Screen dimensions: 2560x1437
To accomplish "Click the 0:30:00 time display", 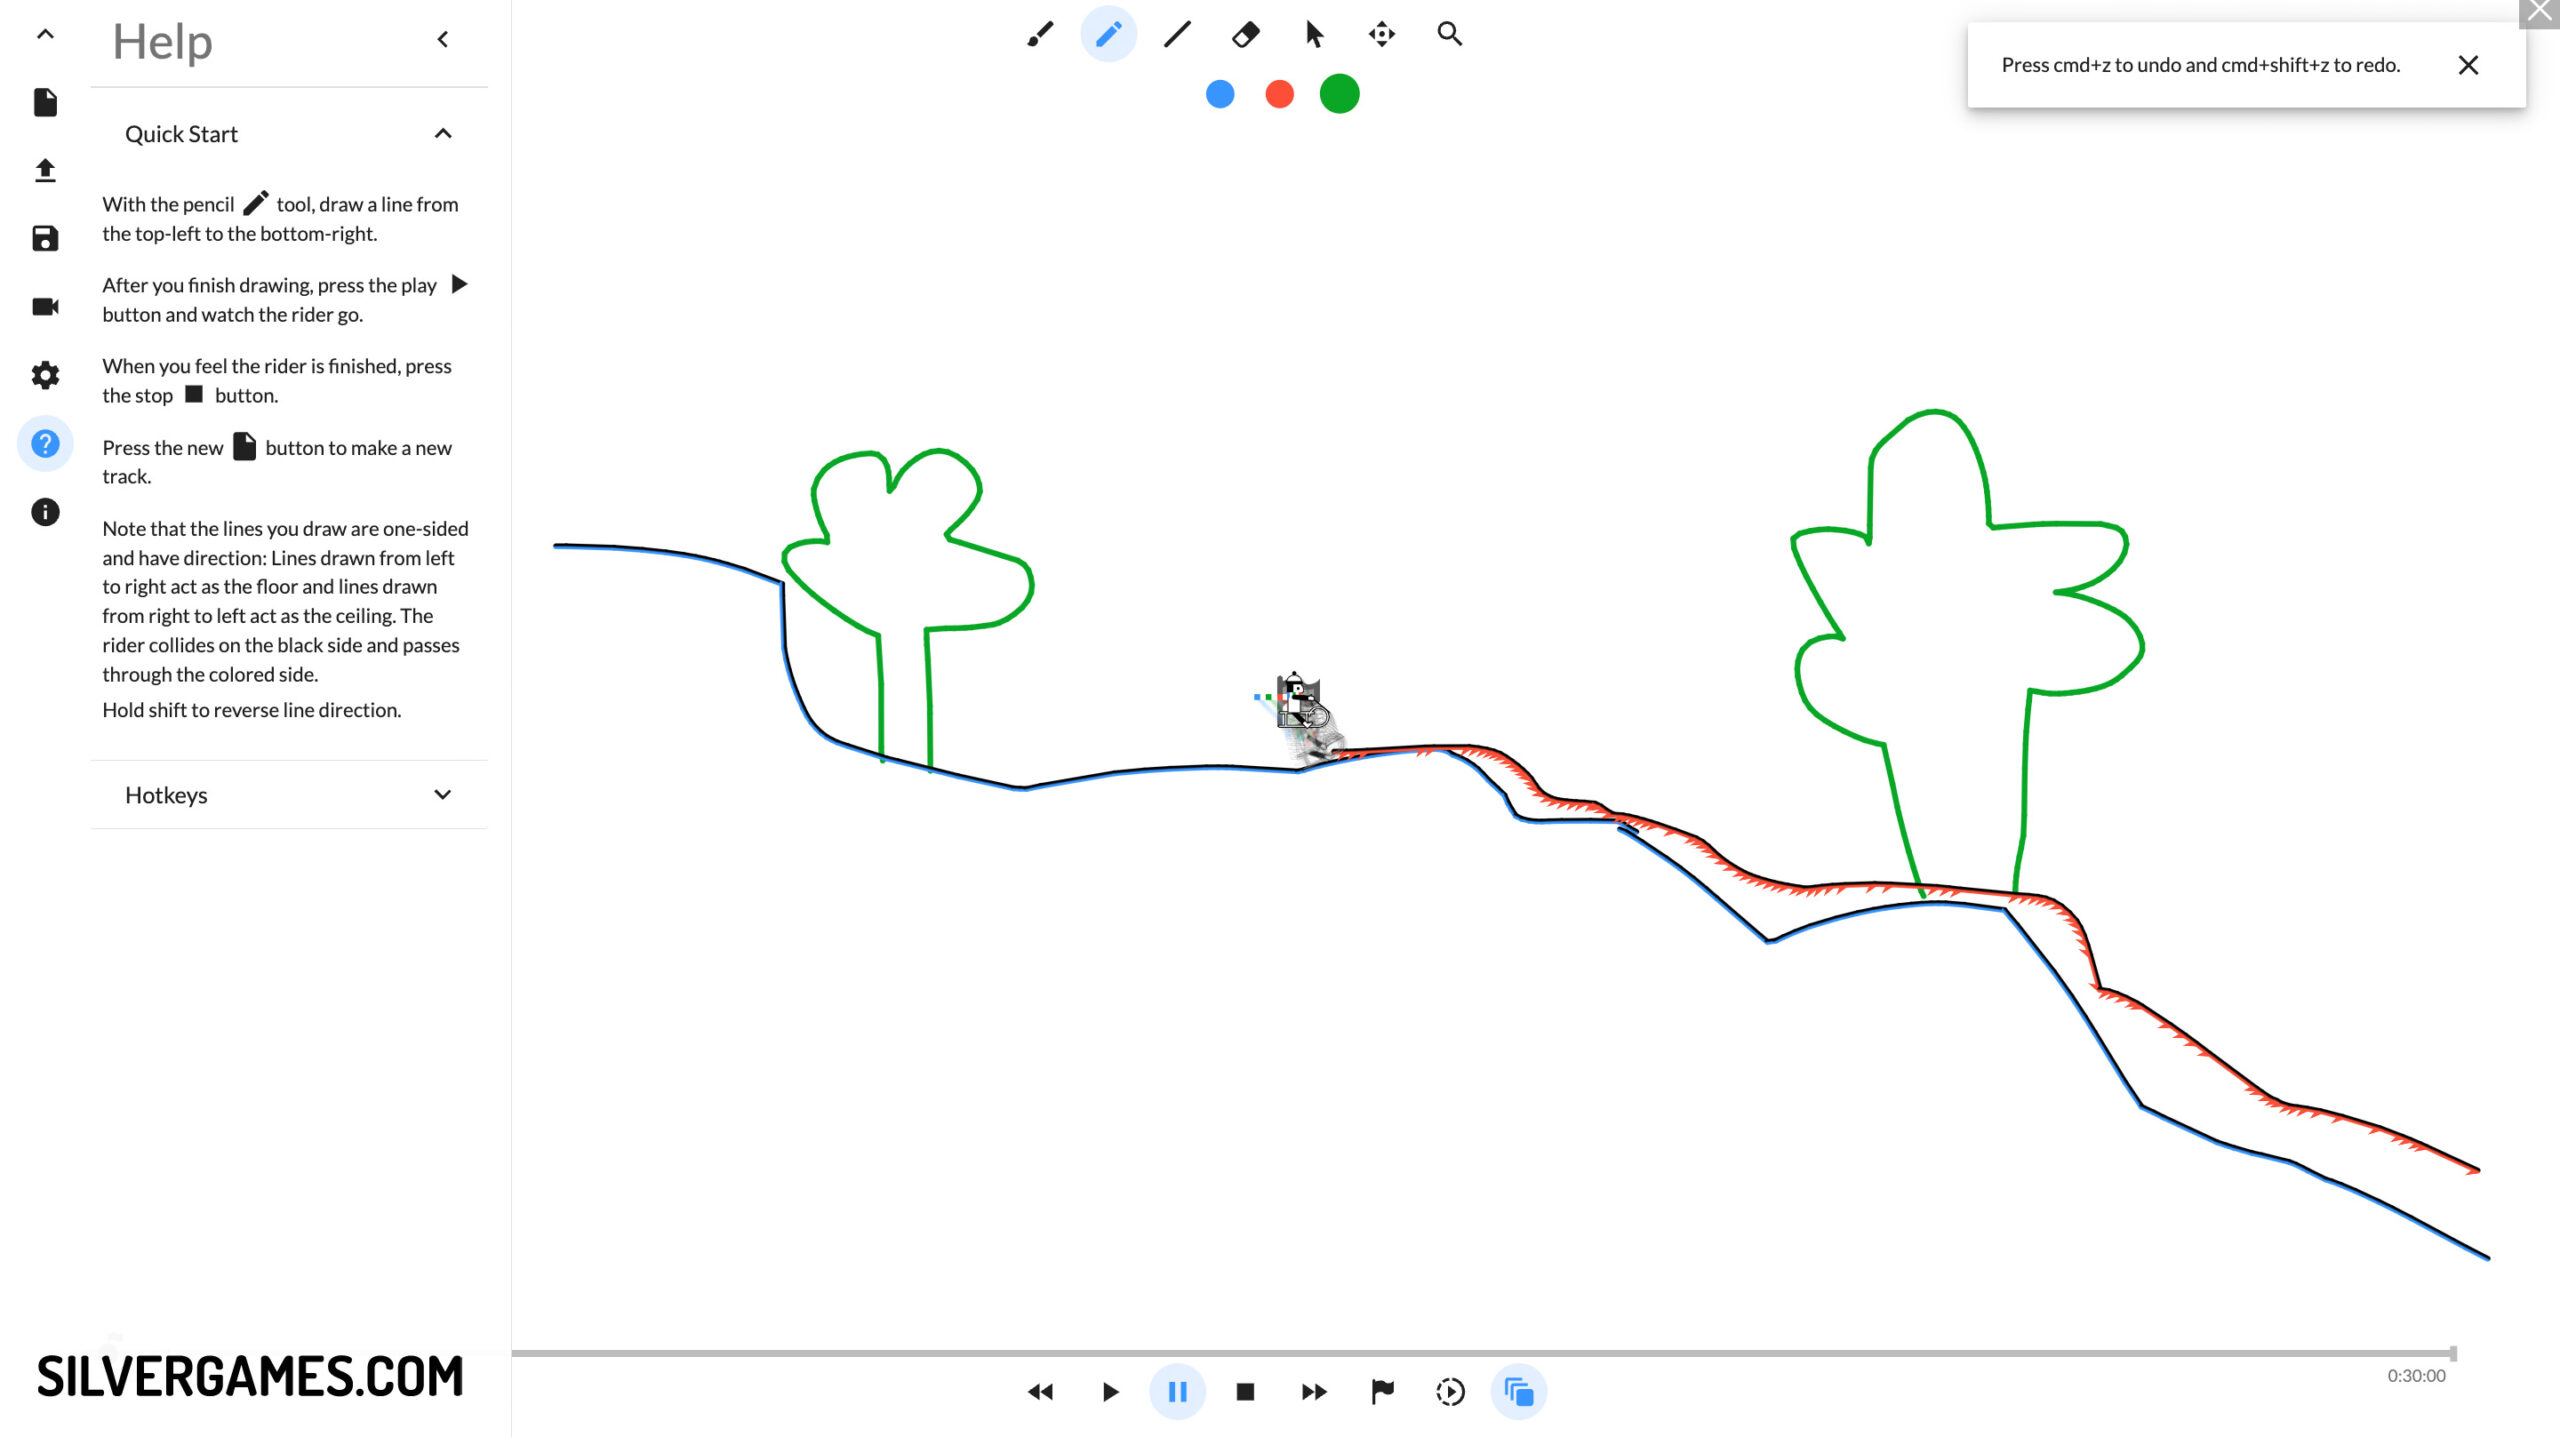I will 2416,1376.
